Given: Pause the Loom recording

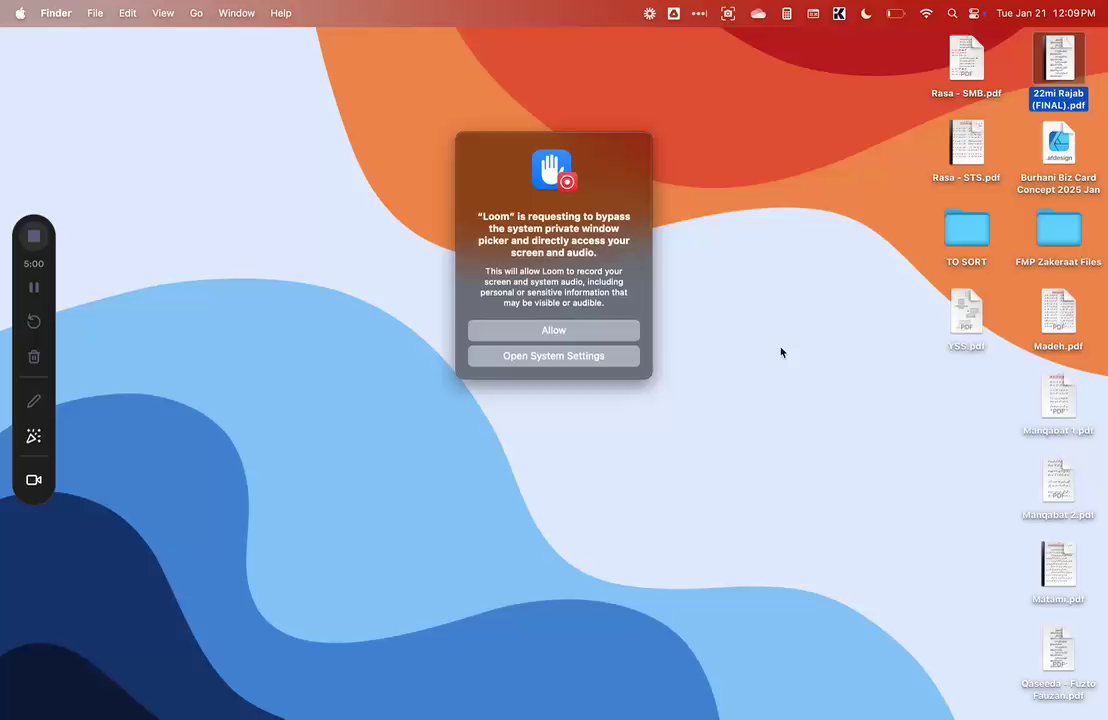Looking at the screenshot, I should point(34,288).
